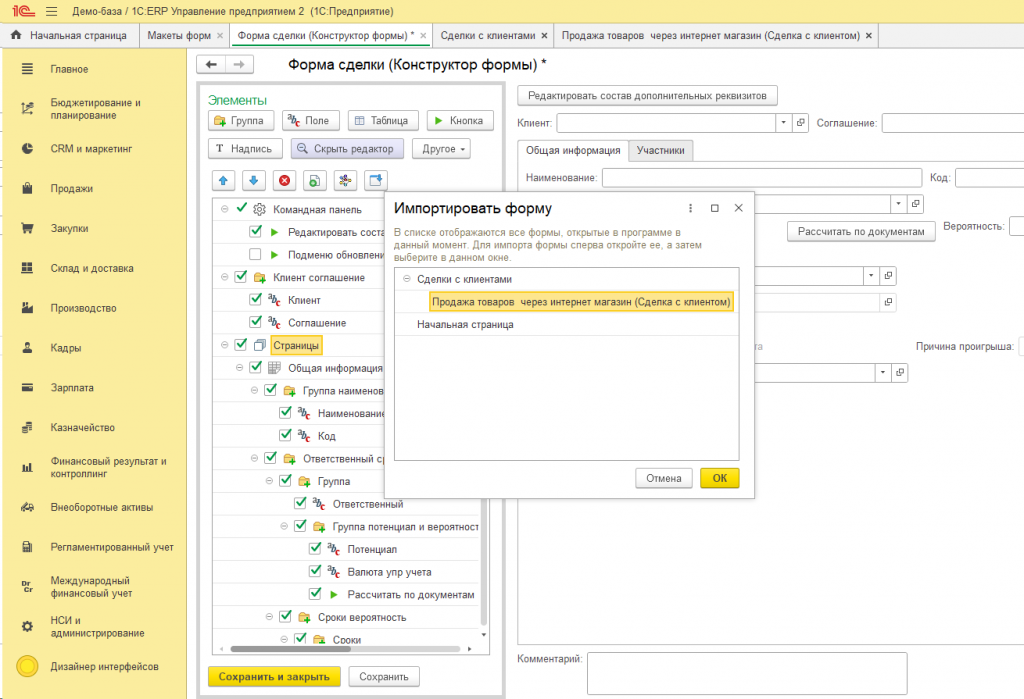Collapse Сделки с клиентами node in dialog
This screenshot has width=1024, height=699.
(x=407, y=279)
